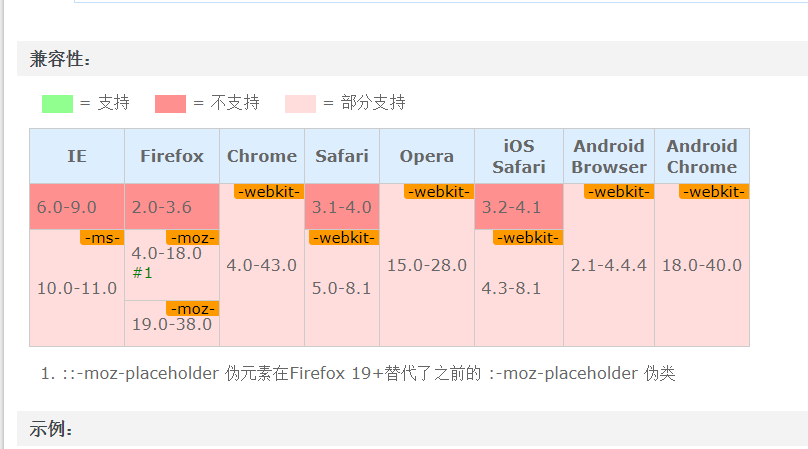The height and width of the screenshot is (449, 808).
Task: Click the Firefox 19.0-38.0 version cell
Action: click(x=172, y=324)
